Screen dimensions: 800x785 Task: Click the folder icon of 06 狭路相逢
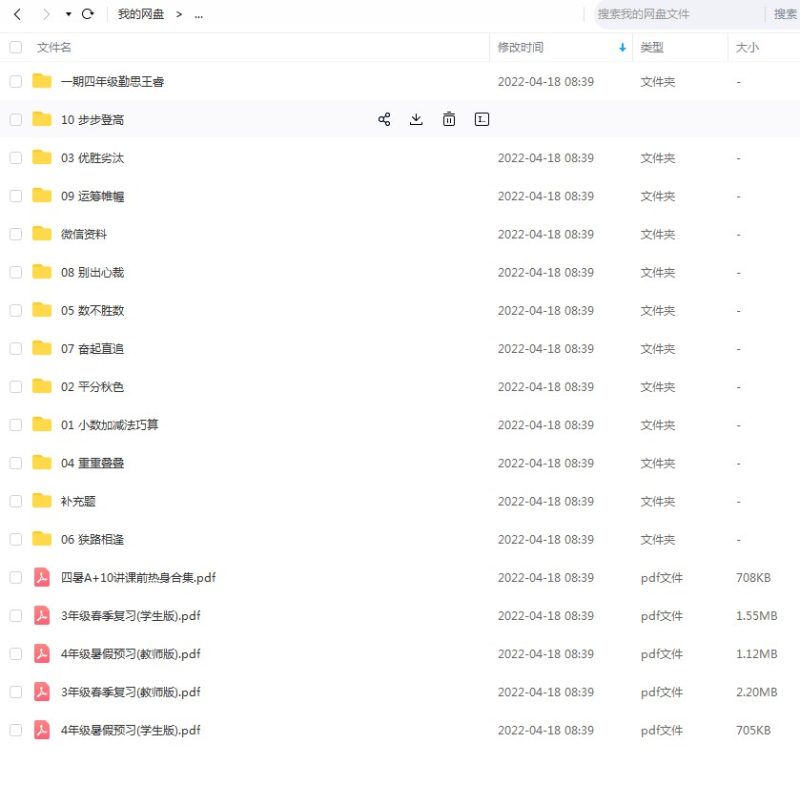40,539
